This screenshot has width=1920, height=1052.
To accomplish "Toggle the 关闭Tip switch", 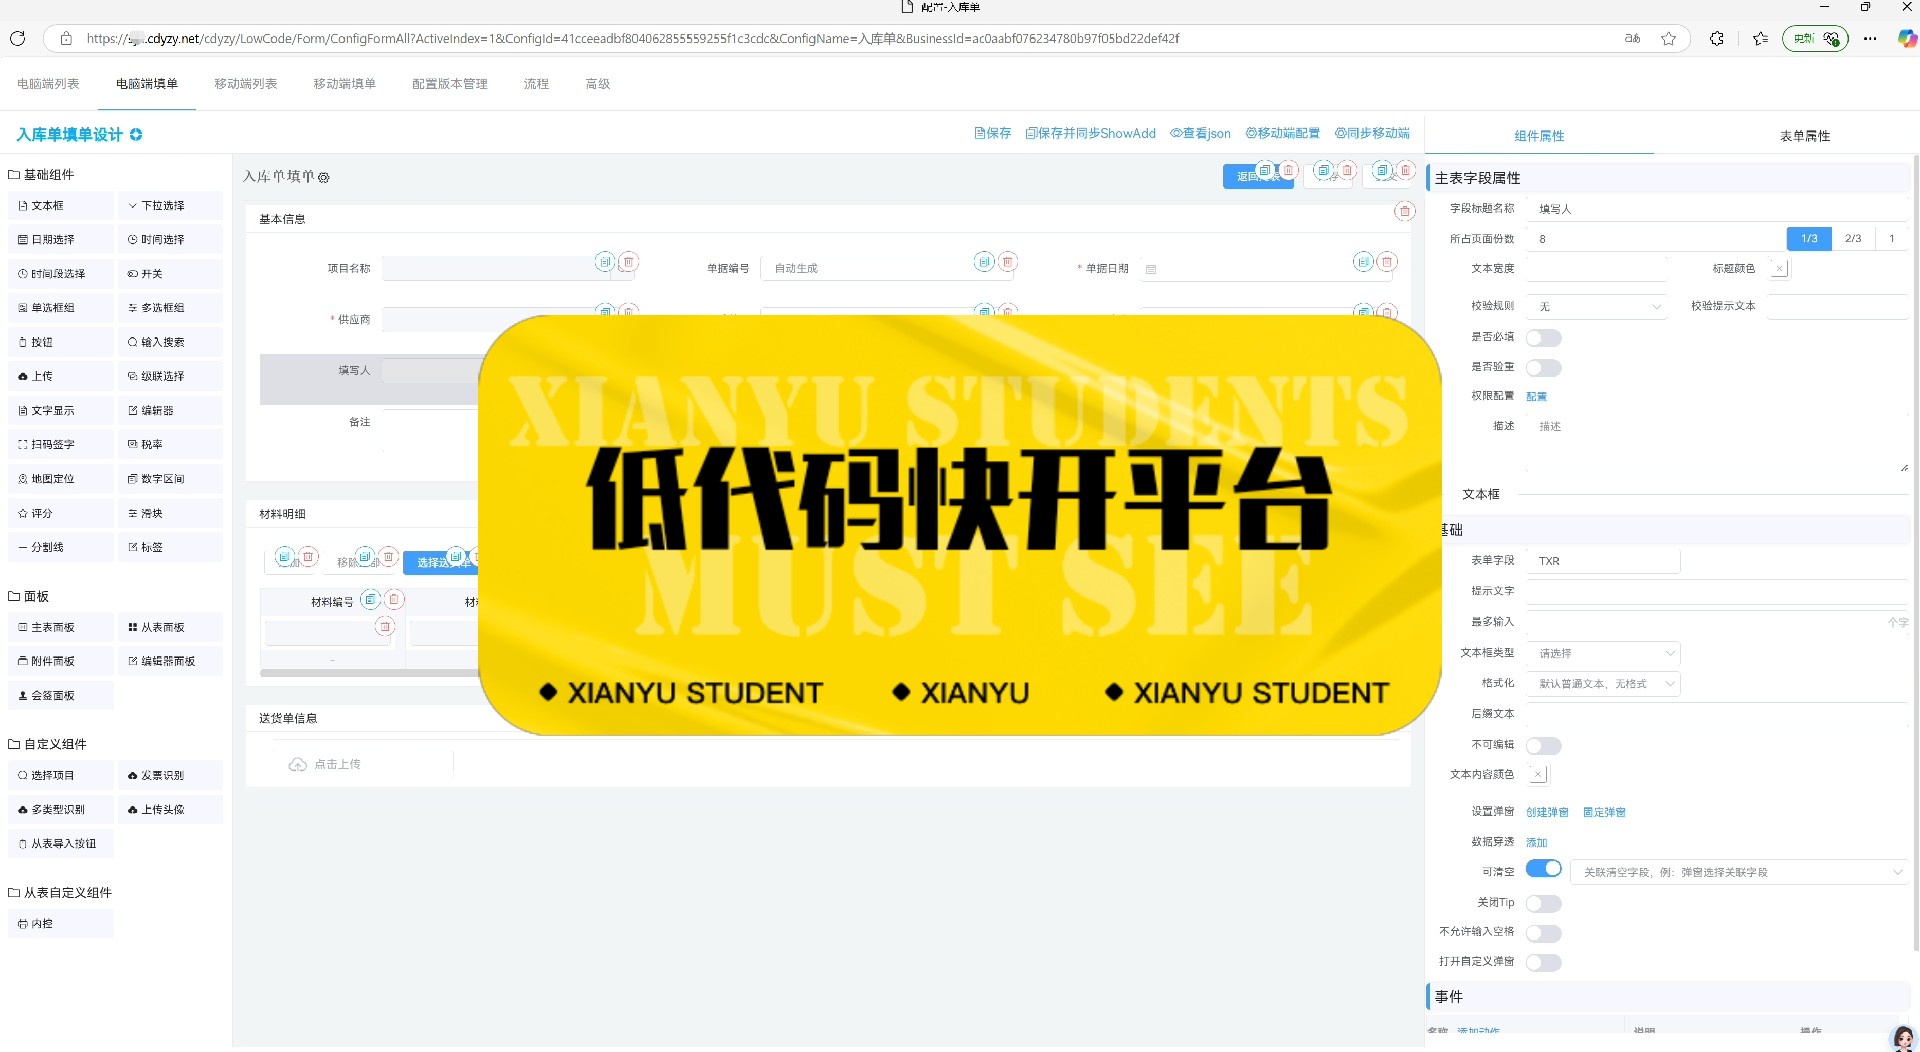I will [1543, 904].
